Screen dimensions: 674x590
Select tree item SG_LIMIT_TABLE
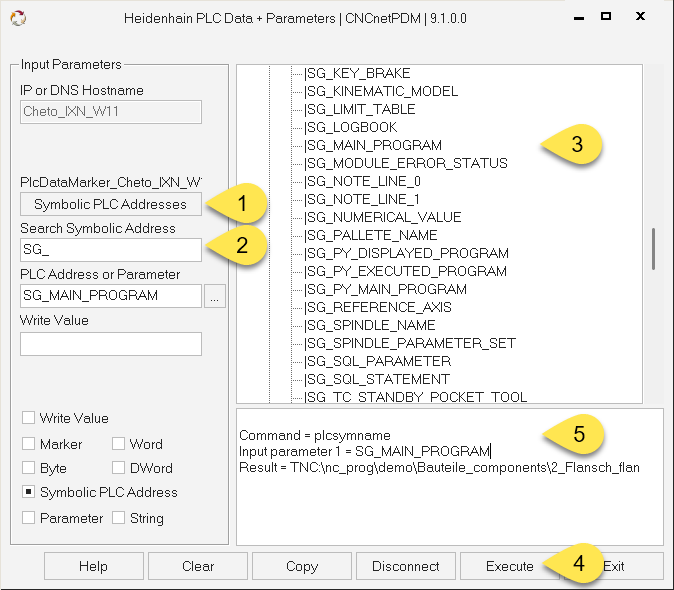coord(359,110)
